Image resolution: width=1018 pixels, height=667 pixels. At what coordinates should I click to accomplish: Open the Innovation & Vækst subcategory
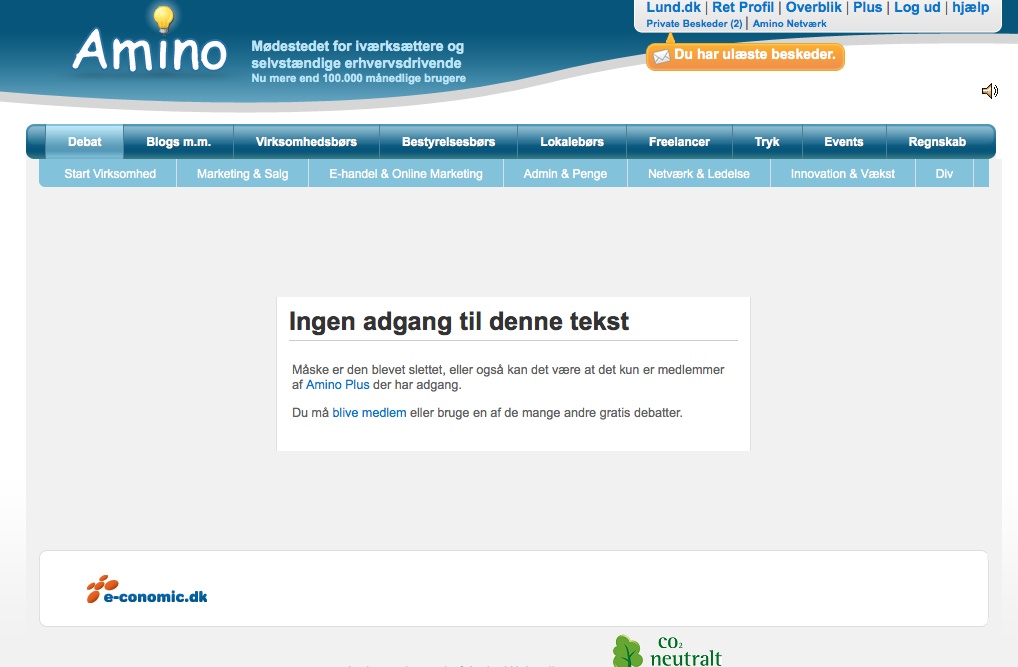point(842,174)
